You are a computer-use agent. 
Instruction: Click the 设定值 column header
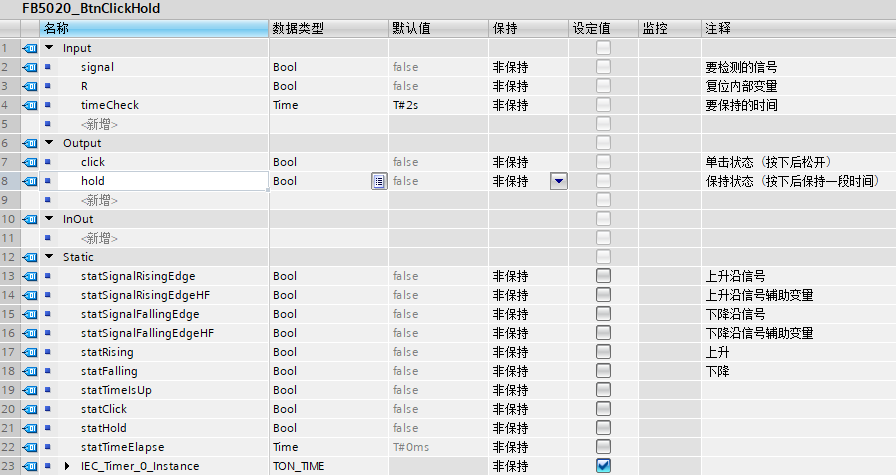[x=603, y=29]
